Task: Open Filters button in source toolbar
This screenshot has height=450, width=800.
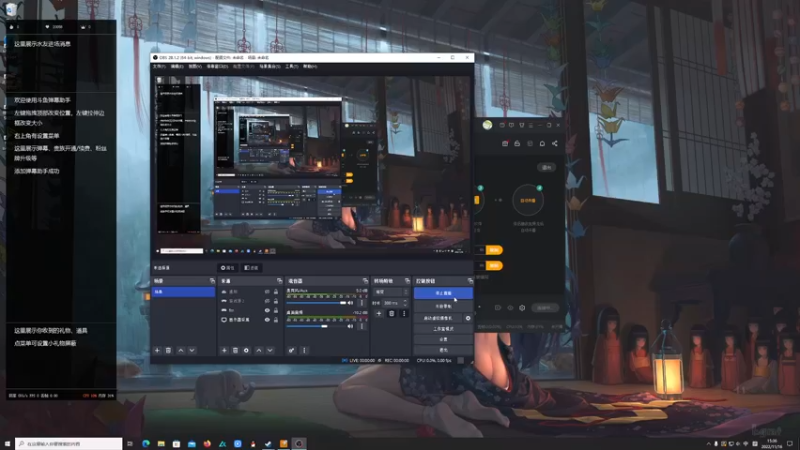Action: pos(251,268)
